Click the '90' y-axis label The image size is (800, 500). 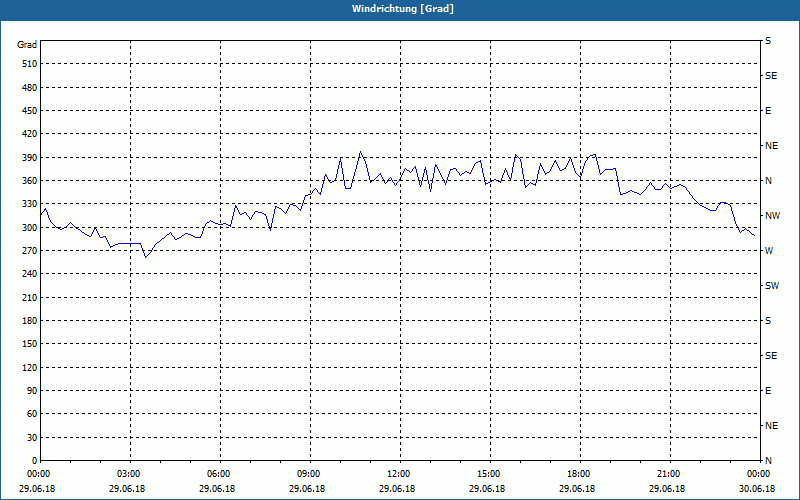point(33,391)
